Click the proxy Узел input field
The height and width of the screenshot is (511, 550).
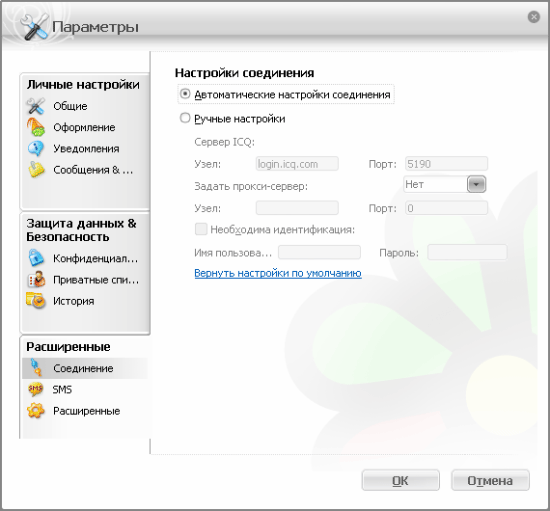(x=297, y=208)
